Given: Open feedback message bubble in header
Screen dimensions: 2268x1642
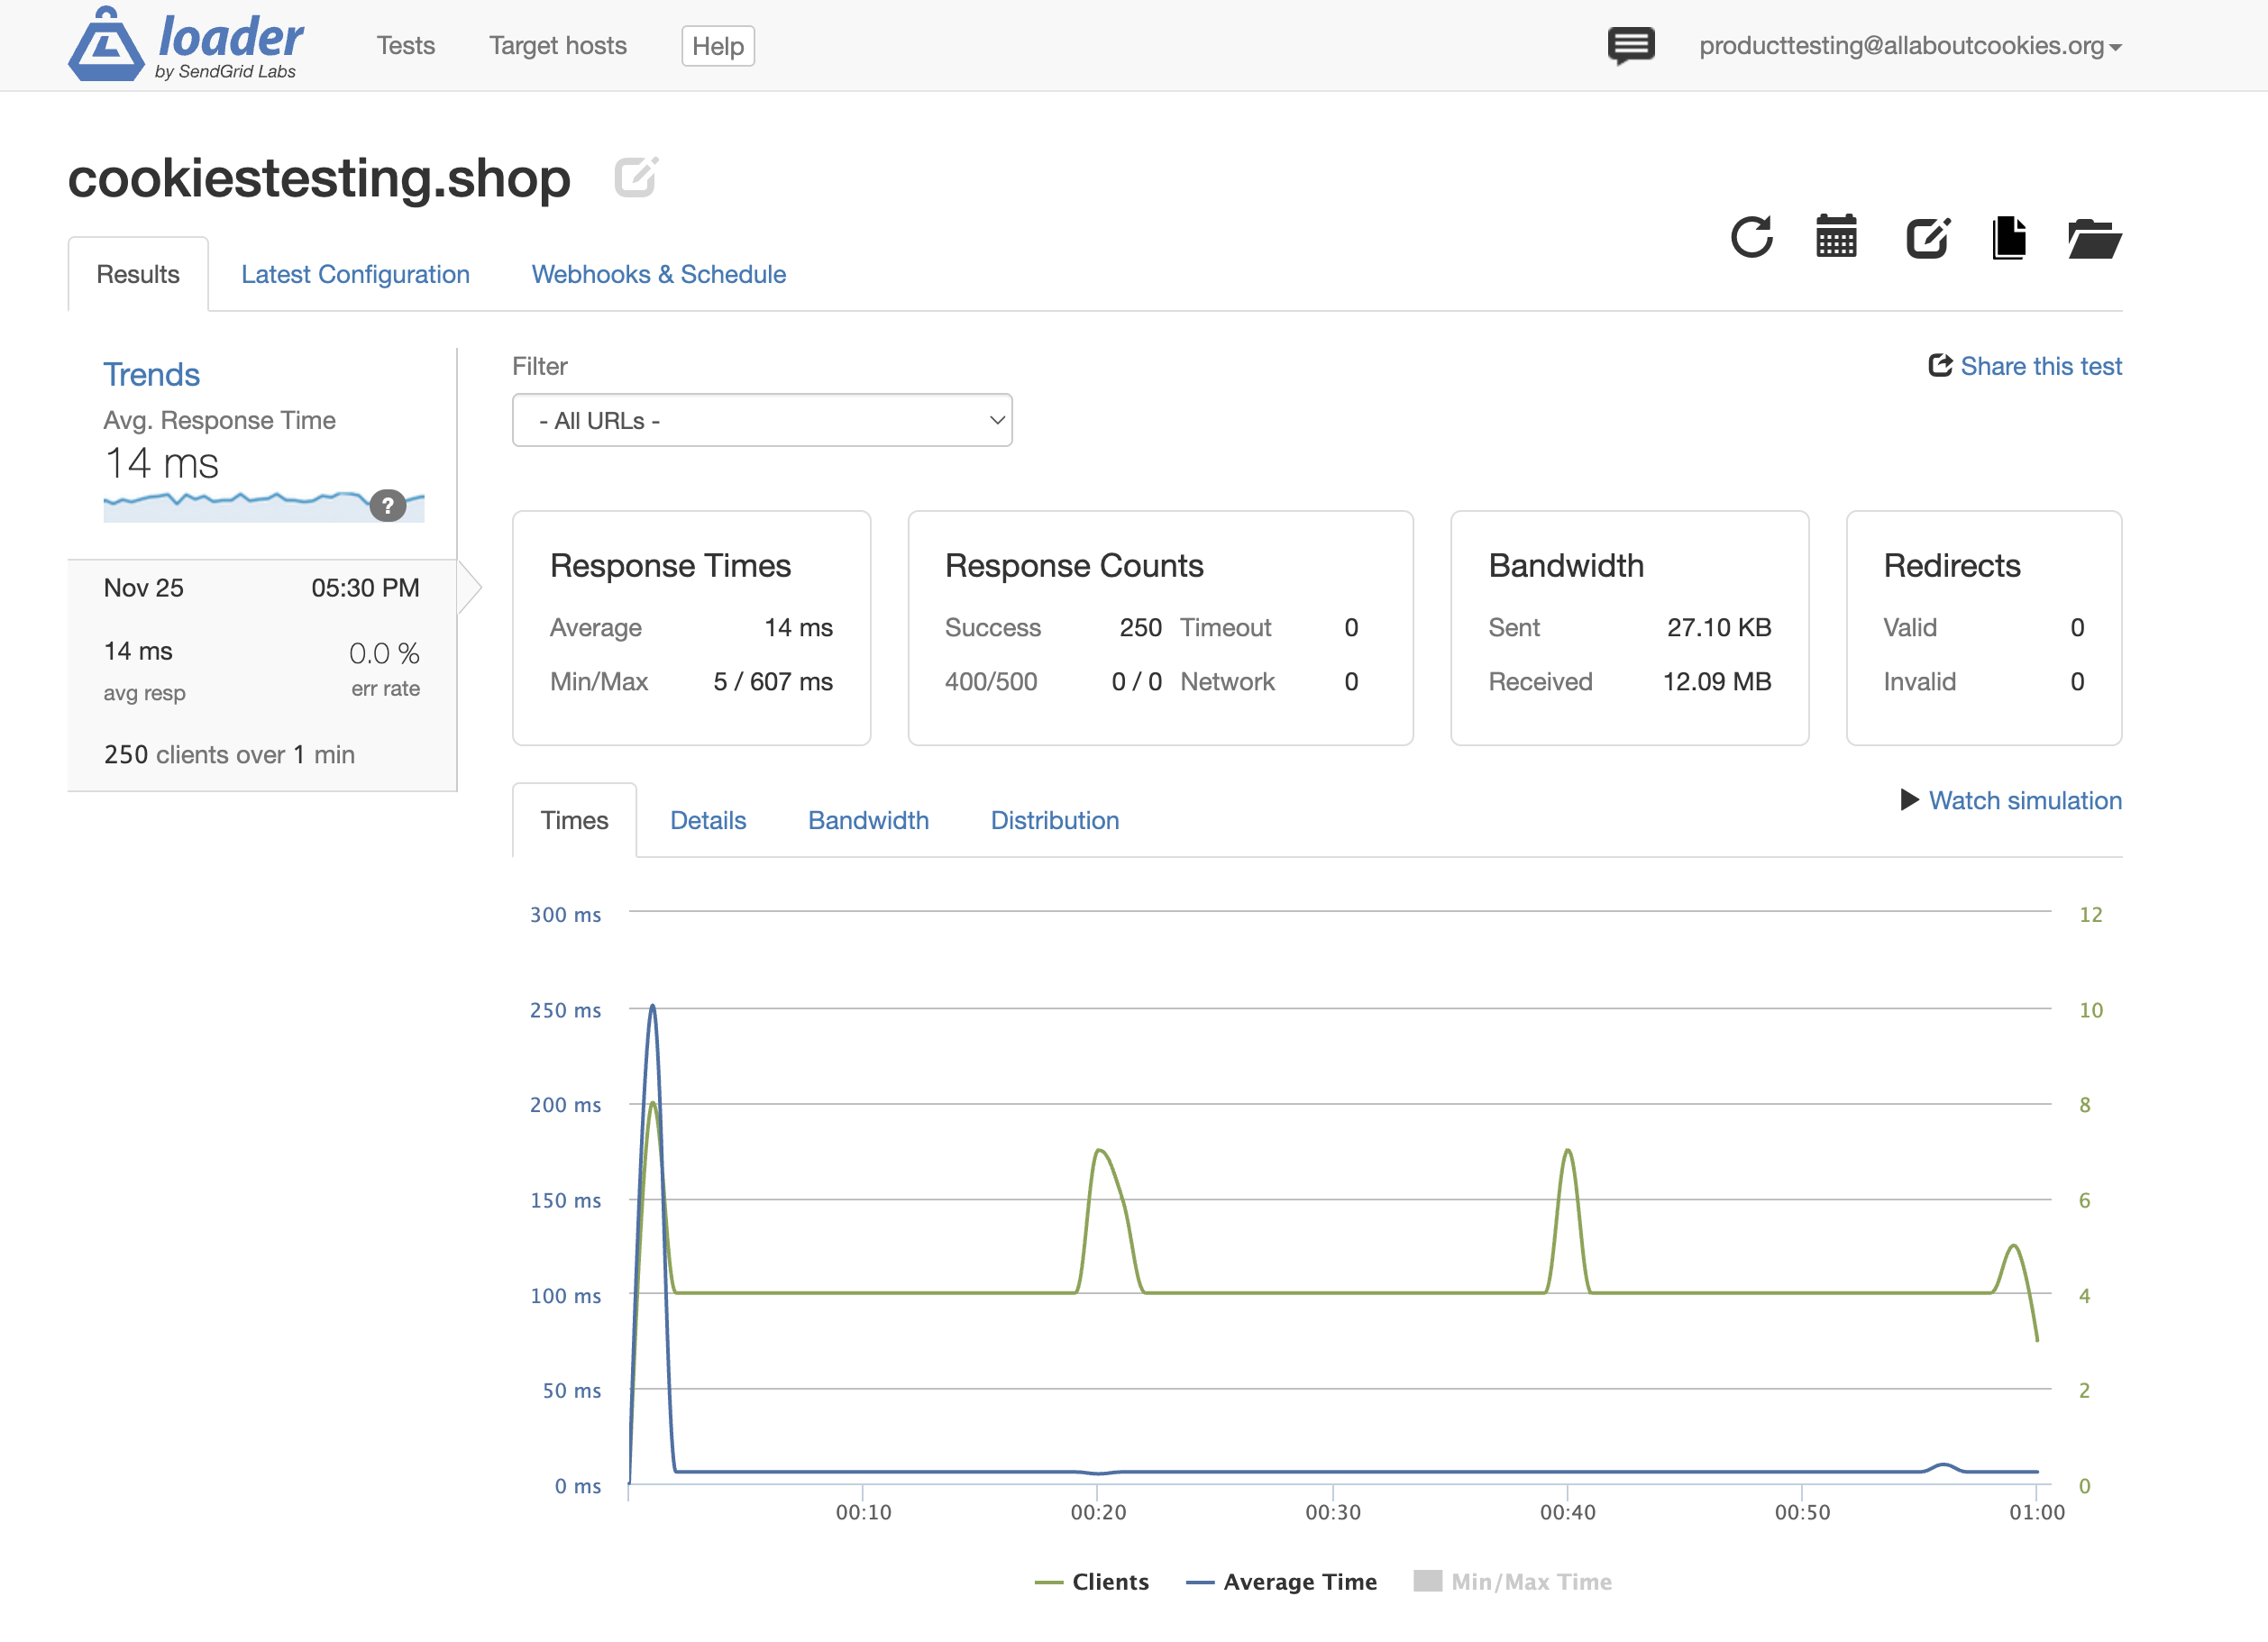Looking at the screenshot, I should [x=1630, y=45].
